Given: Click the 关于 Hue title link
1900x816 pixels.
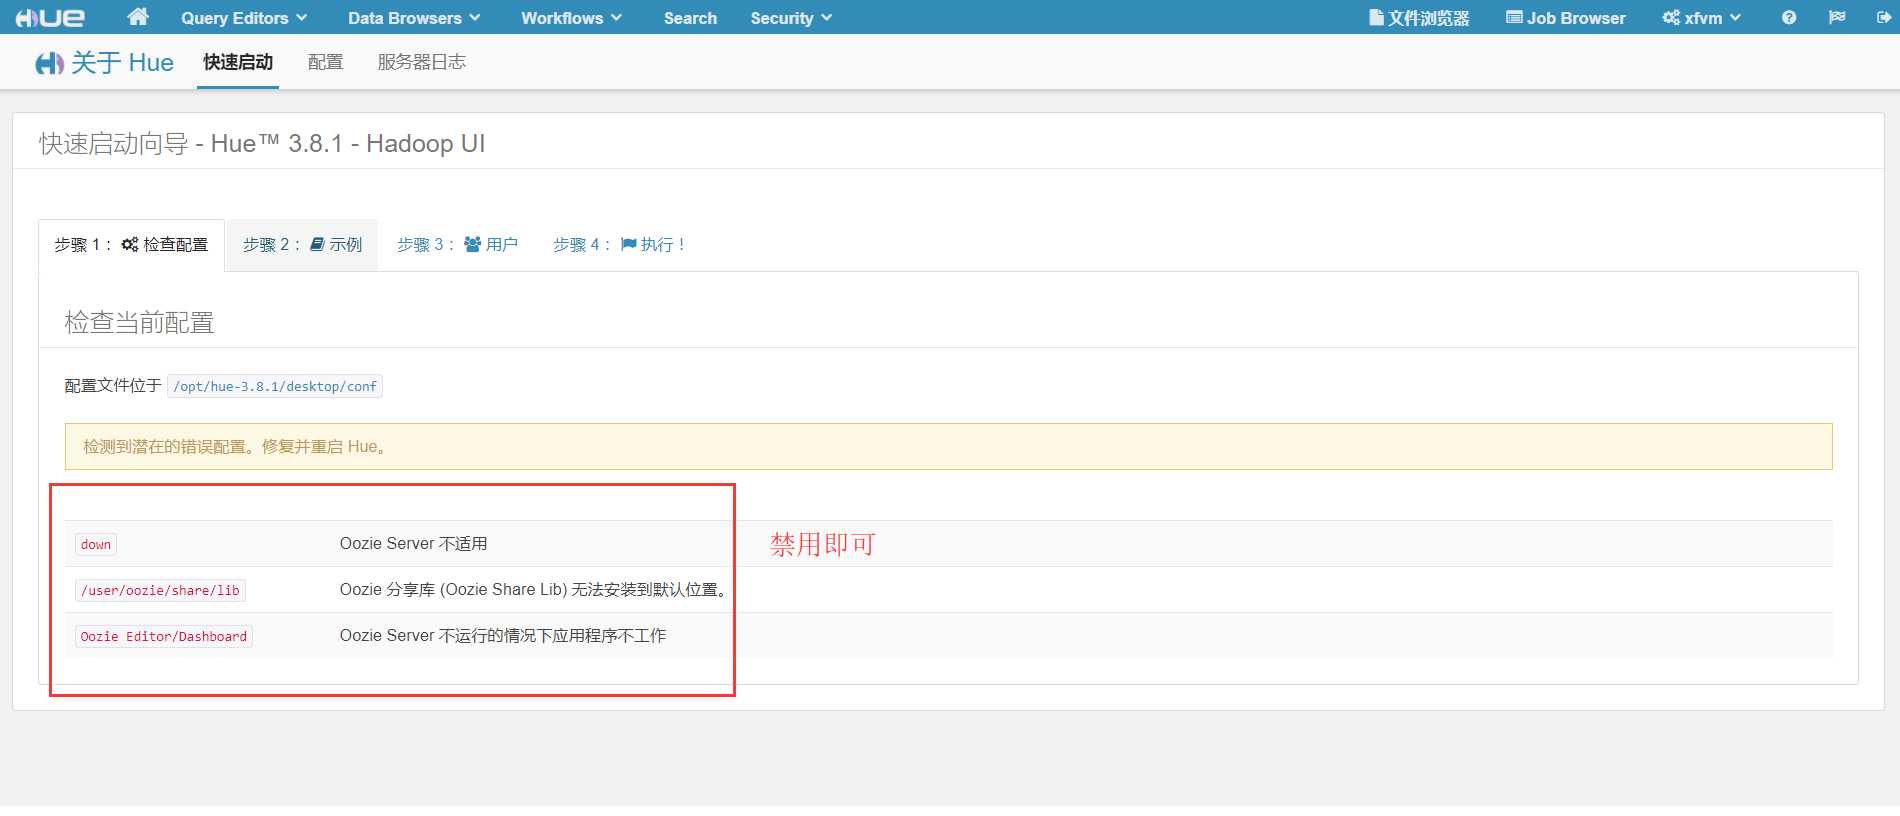Looking at the screenshot, I should point(105,63).
